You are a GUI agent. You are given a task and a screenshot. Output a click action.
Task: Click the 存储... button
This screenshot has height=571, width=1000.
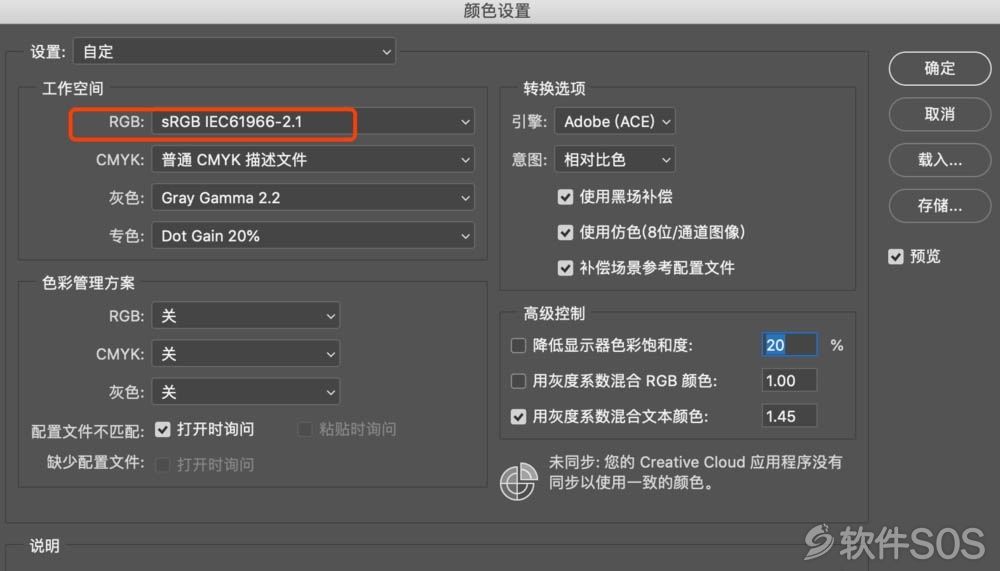click(940, 206)
